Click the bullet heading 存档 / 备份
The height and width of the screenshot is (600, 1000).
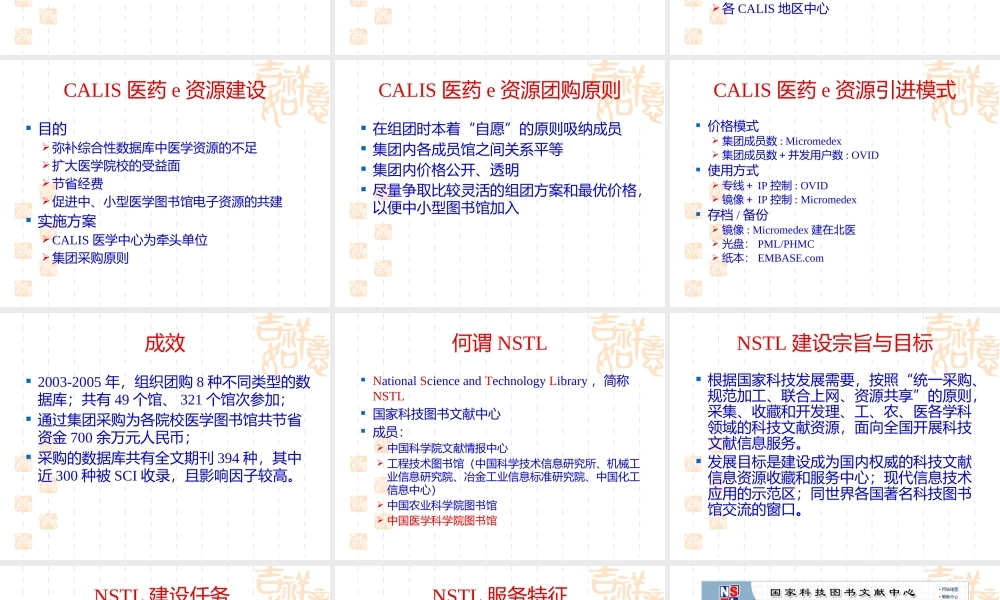[x=737, y=215]
